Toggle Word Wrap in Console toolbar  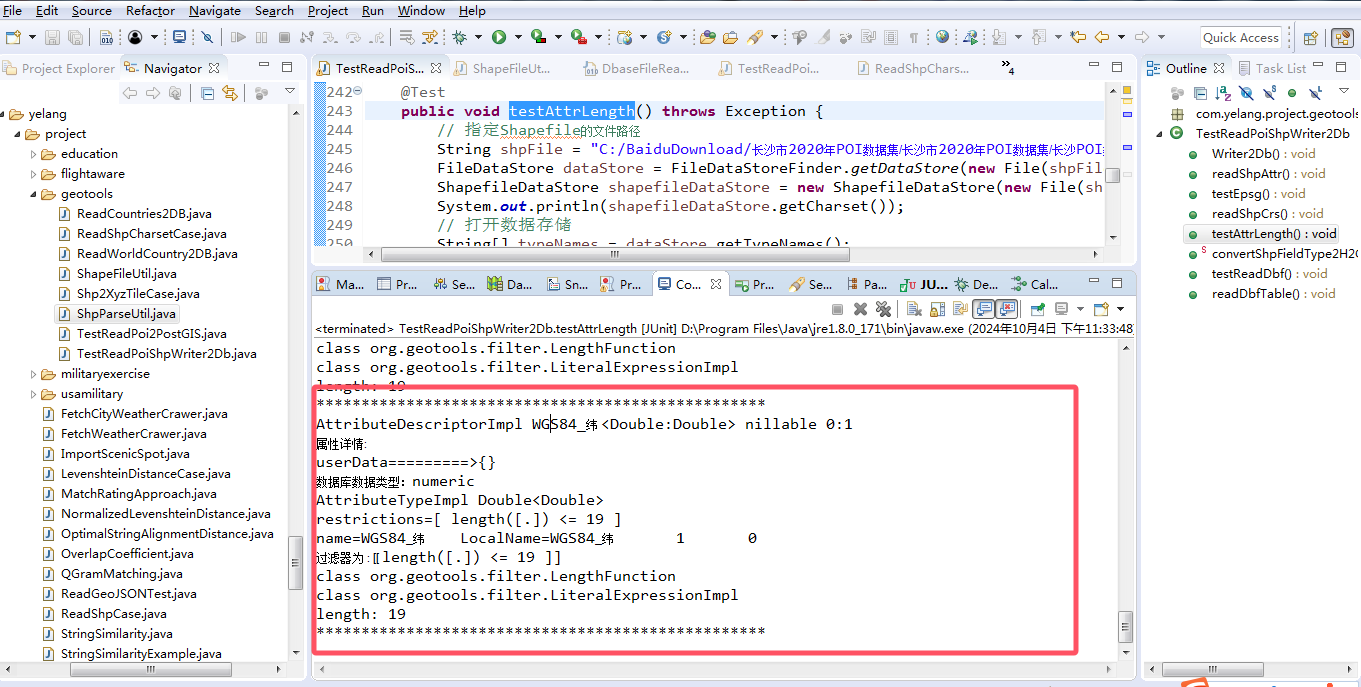click(960, 309)
